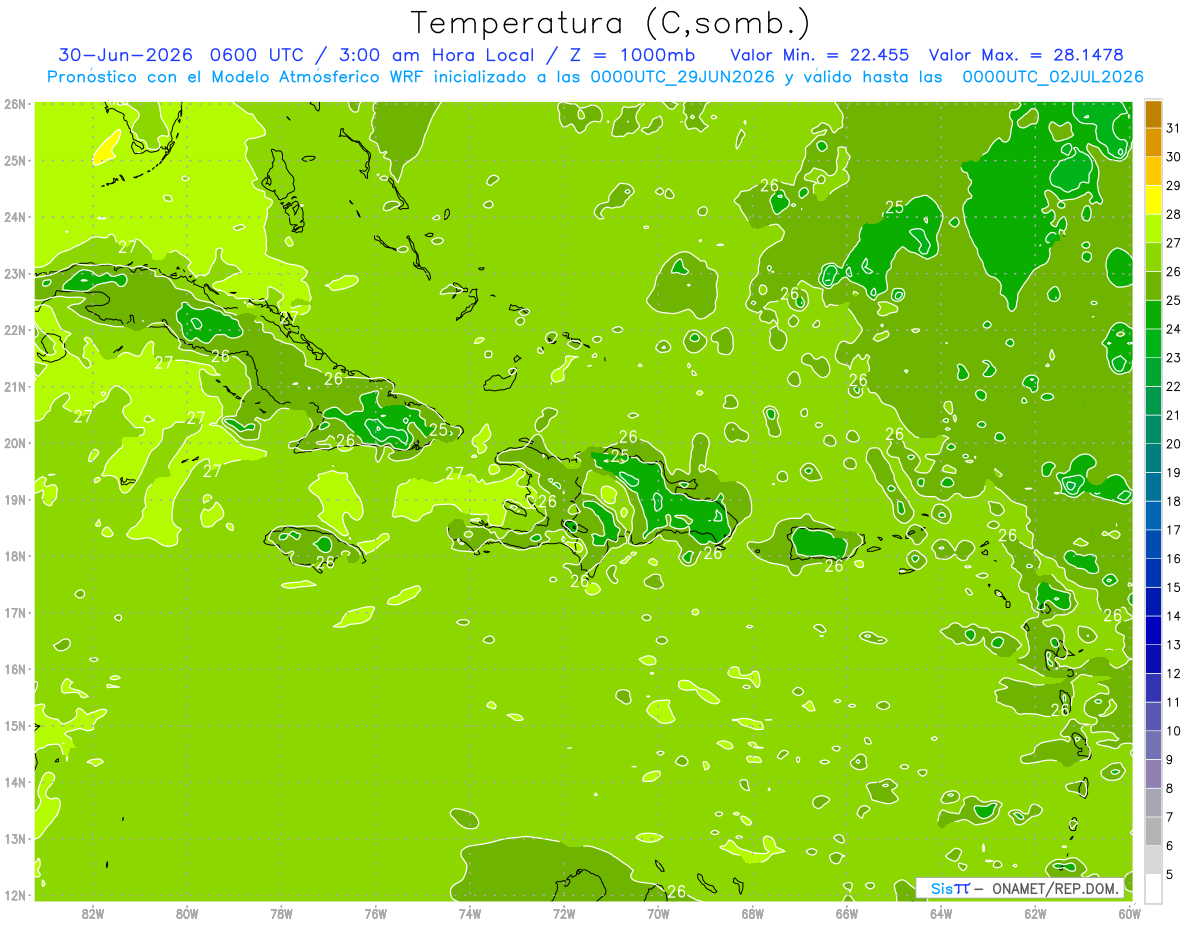
Task: Click the '15N' latitude axis label
Action: pos(15,725)
